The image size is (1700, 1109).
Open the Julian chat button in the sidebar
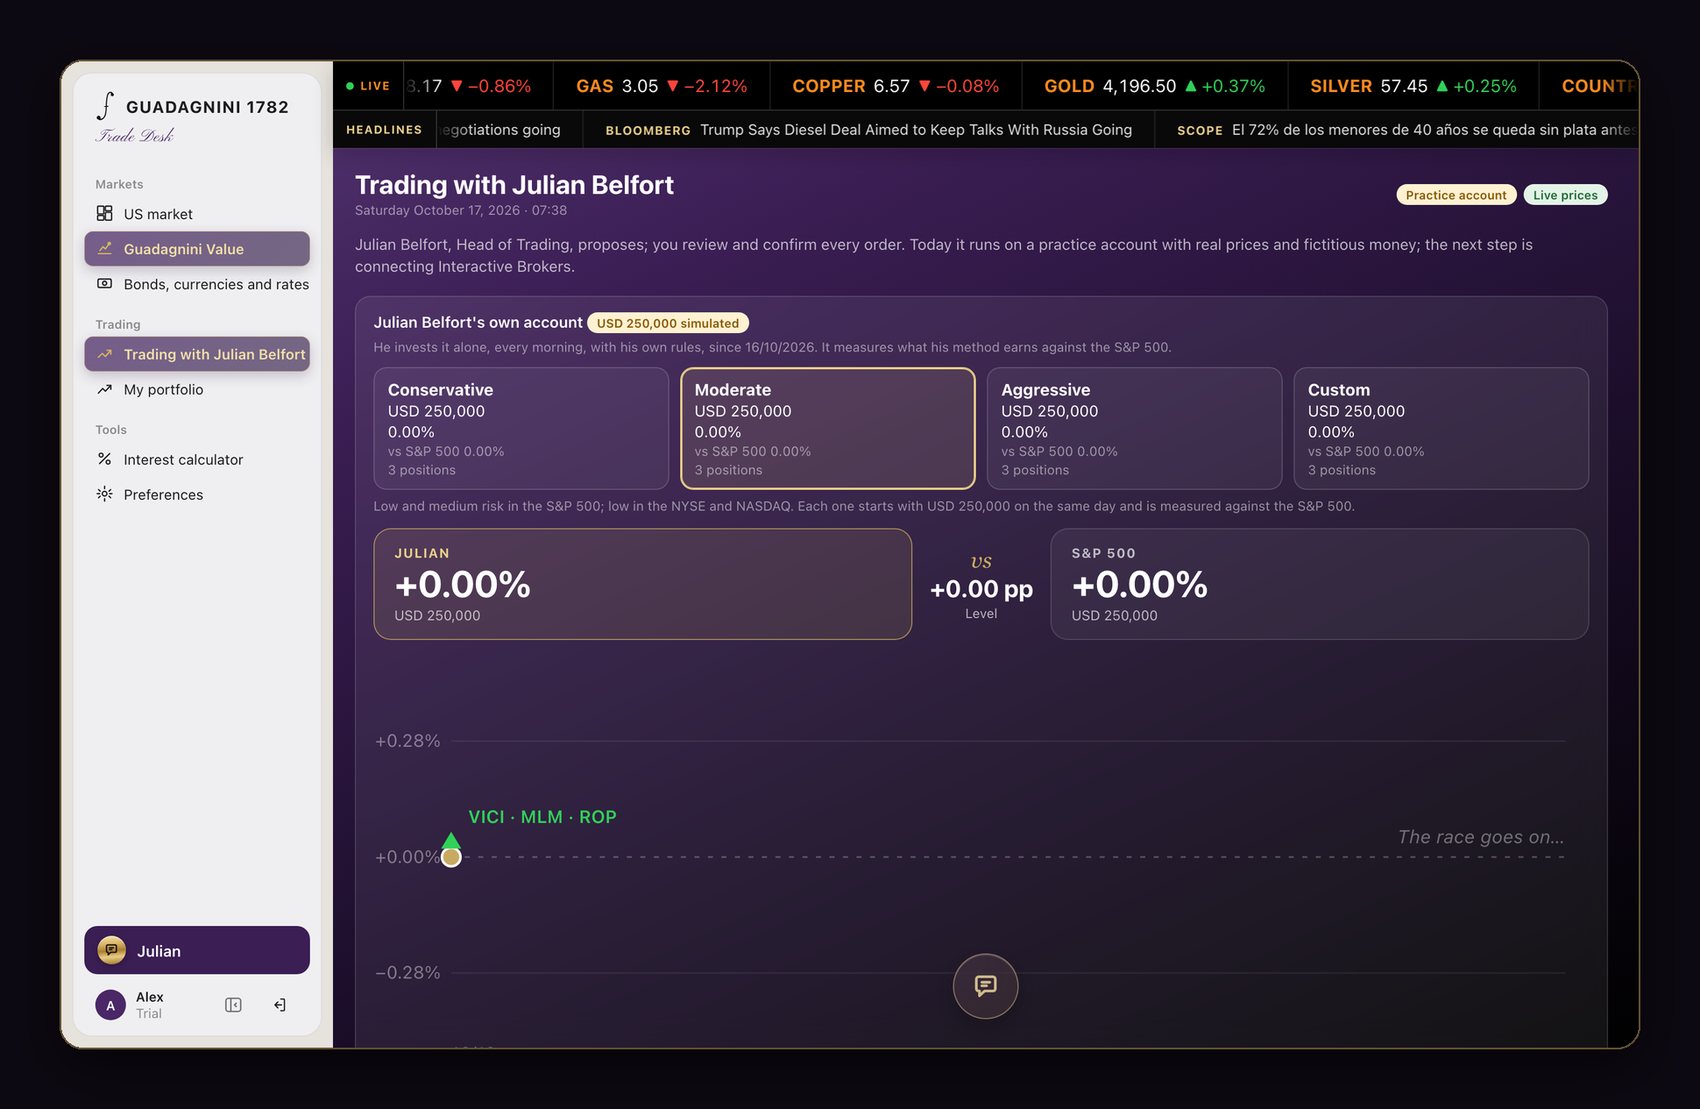197,950
